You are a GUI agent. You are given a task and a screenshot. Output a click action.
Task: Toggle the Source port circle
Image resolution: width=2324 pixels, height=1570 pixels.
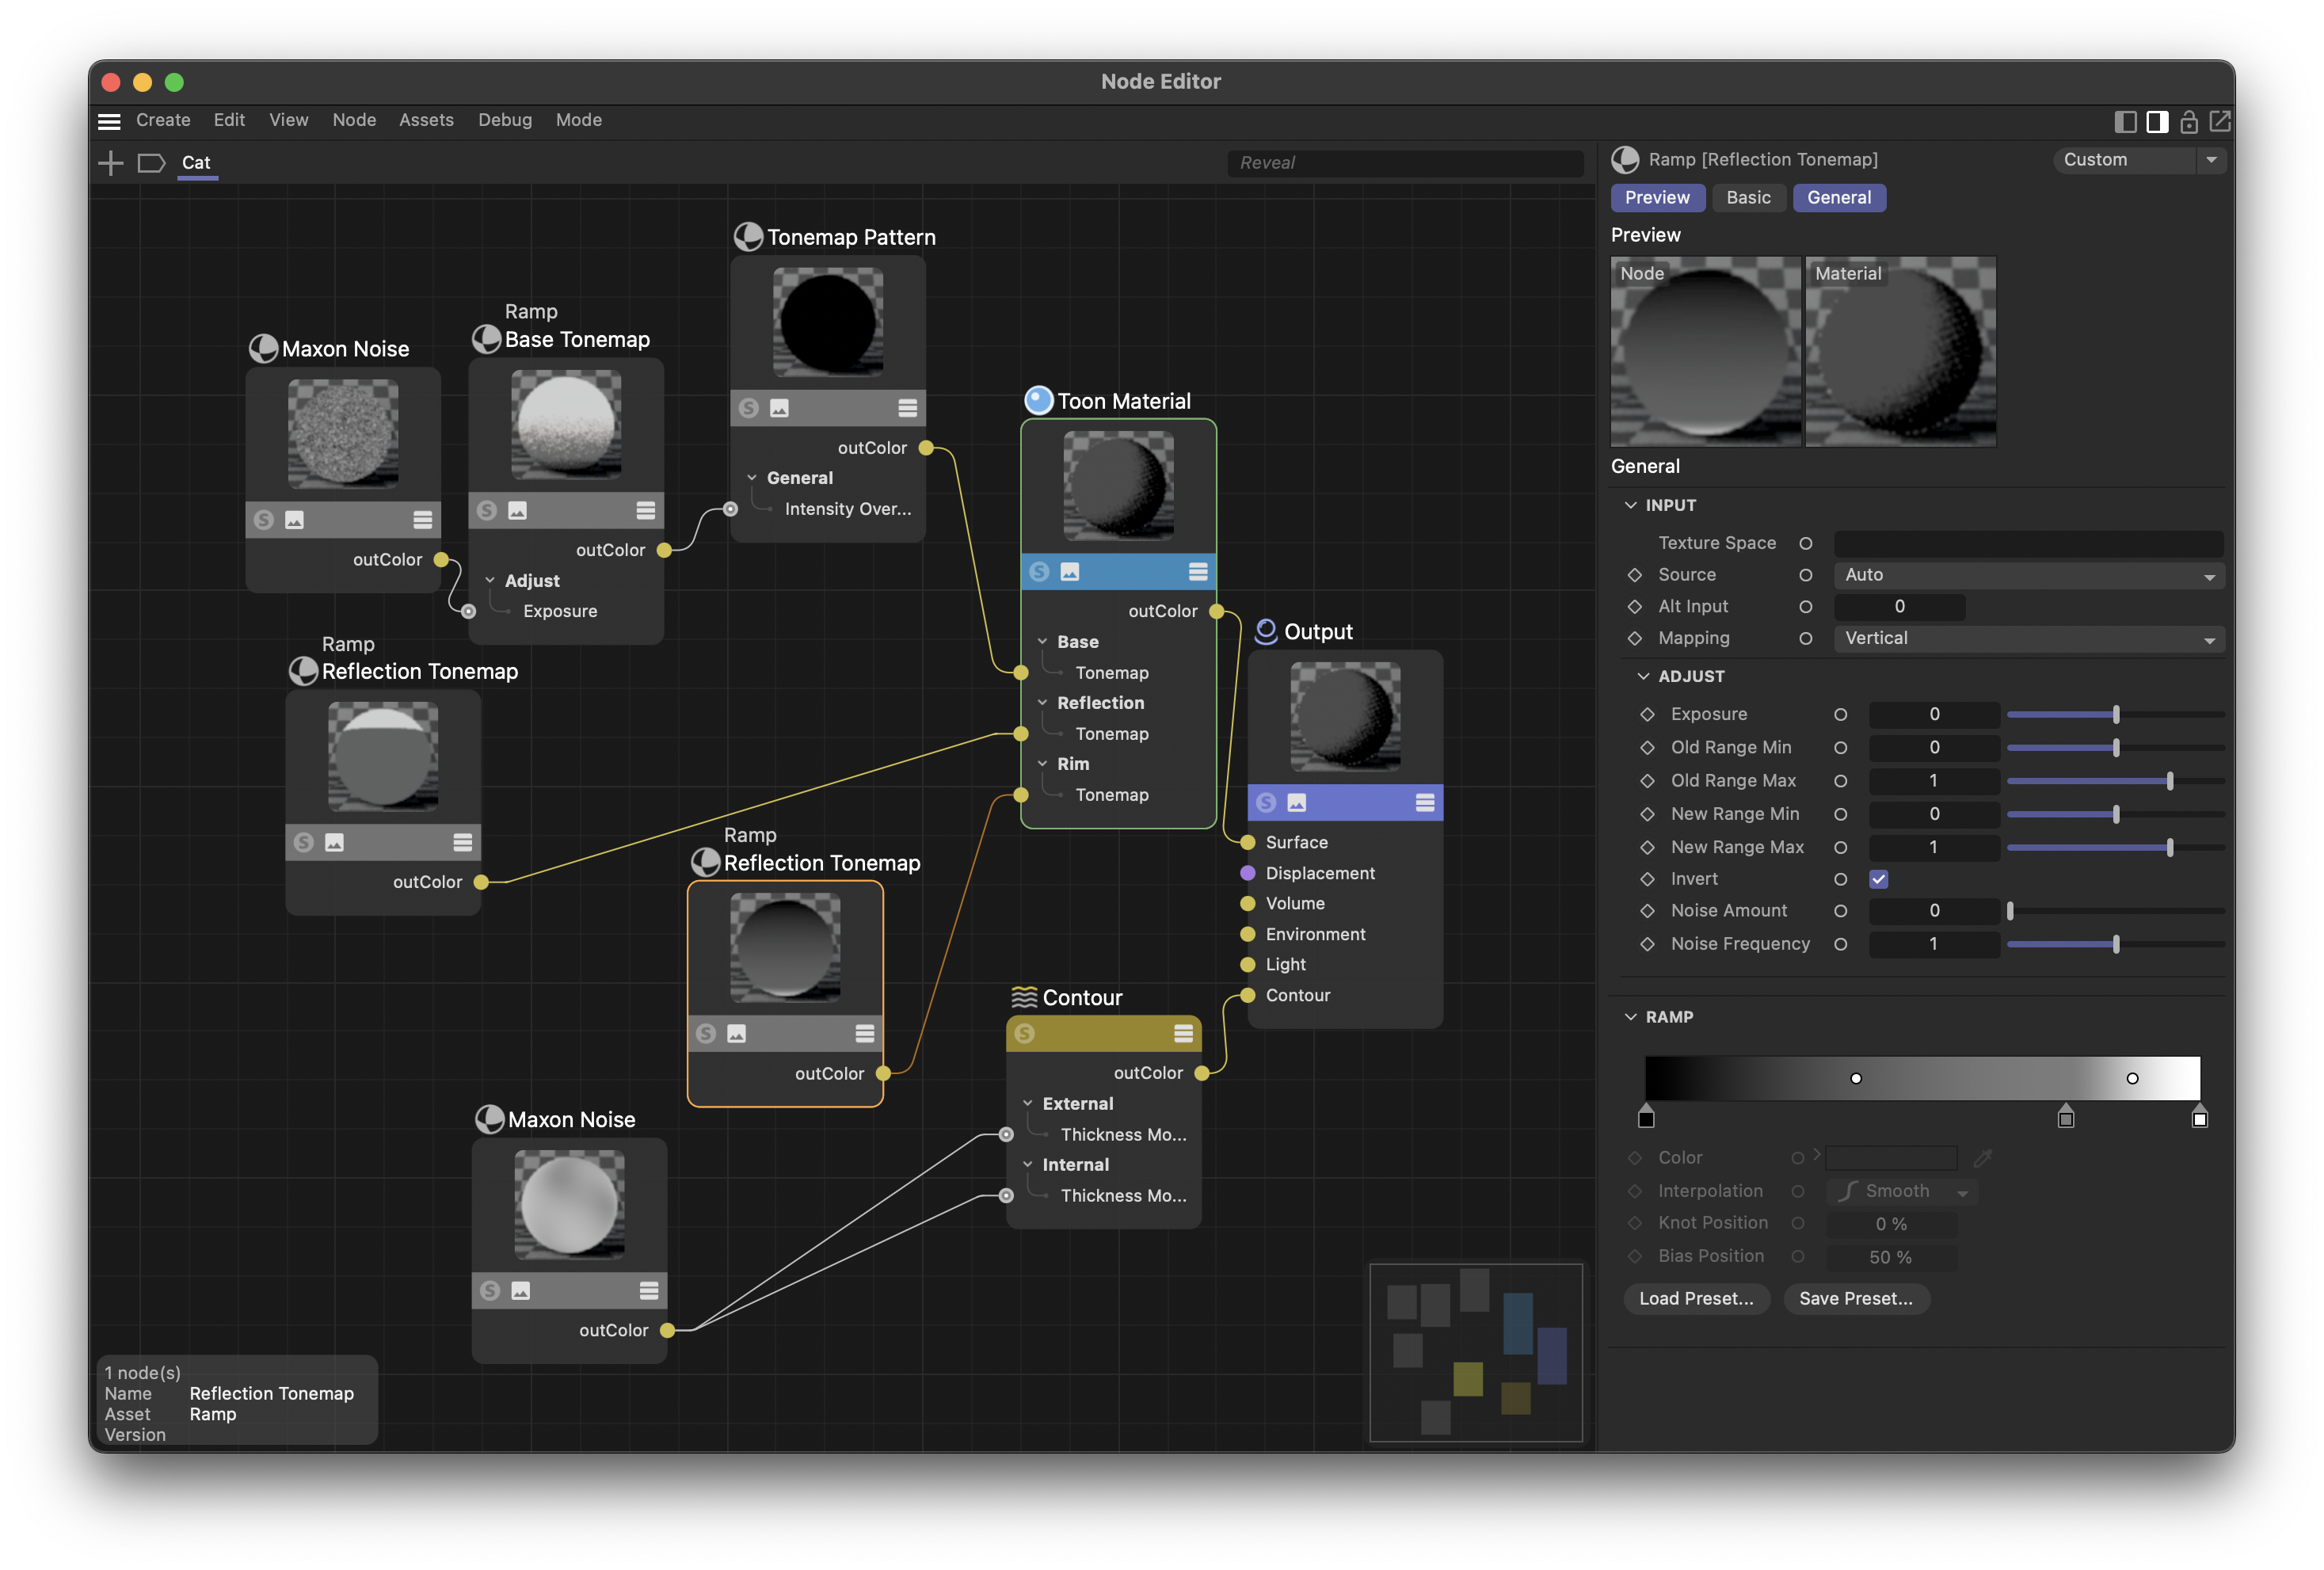[x=1805, y=575]
